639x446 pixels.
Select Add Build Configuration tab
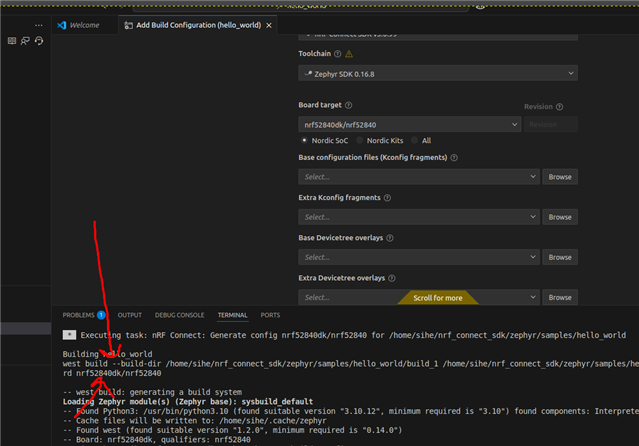(198, 25)
